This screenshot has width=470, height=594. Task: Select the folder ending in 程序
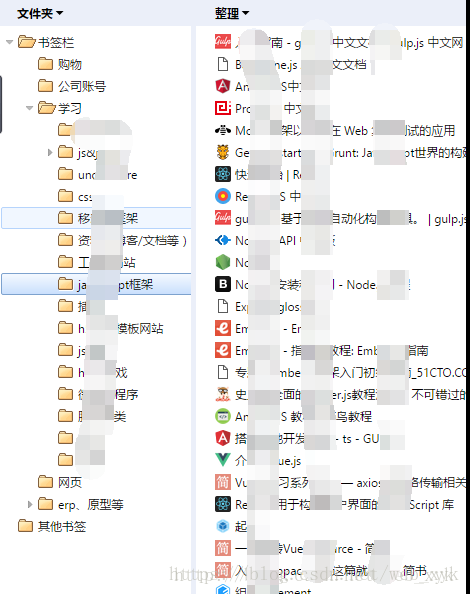pos(98,394)
